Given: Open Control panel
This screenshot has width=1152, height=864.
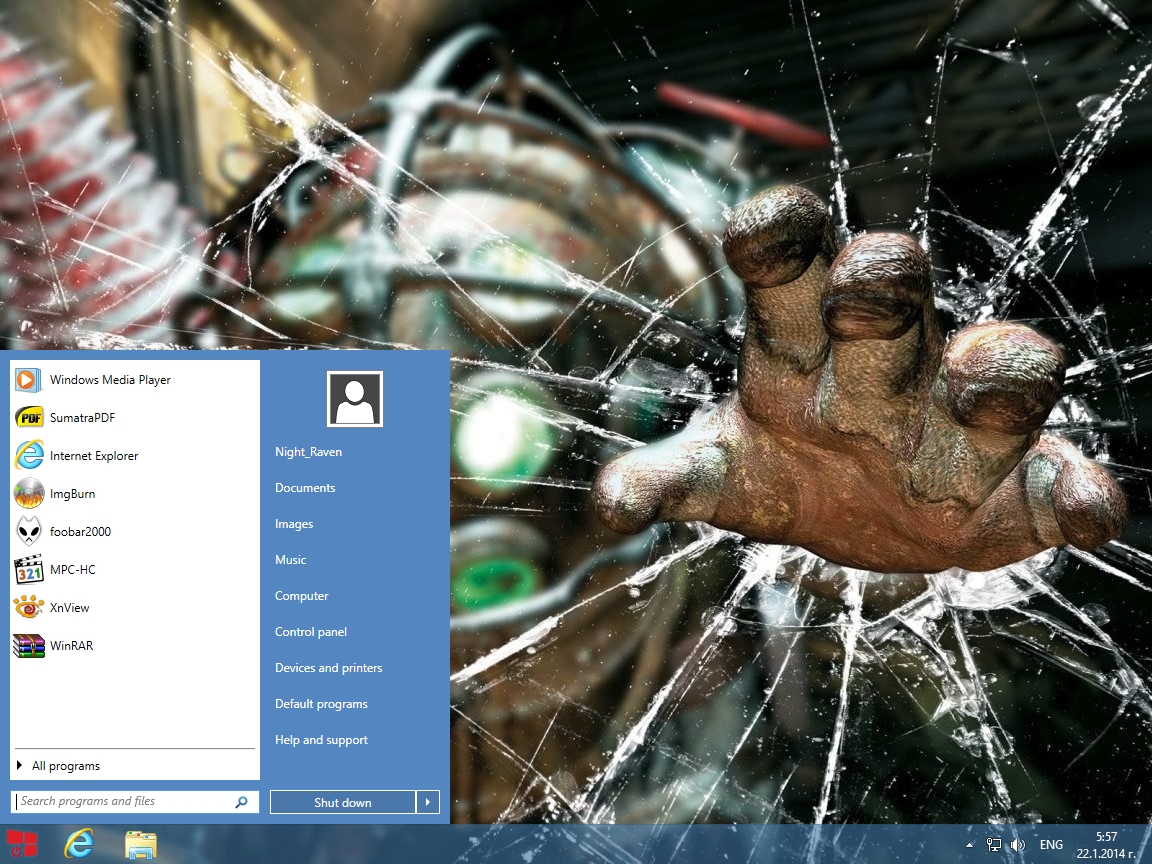Looking at the screenshot, I should tap(311, 632).
